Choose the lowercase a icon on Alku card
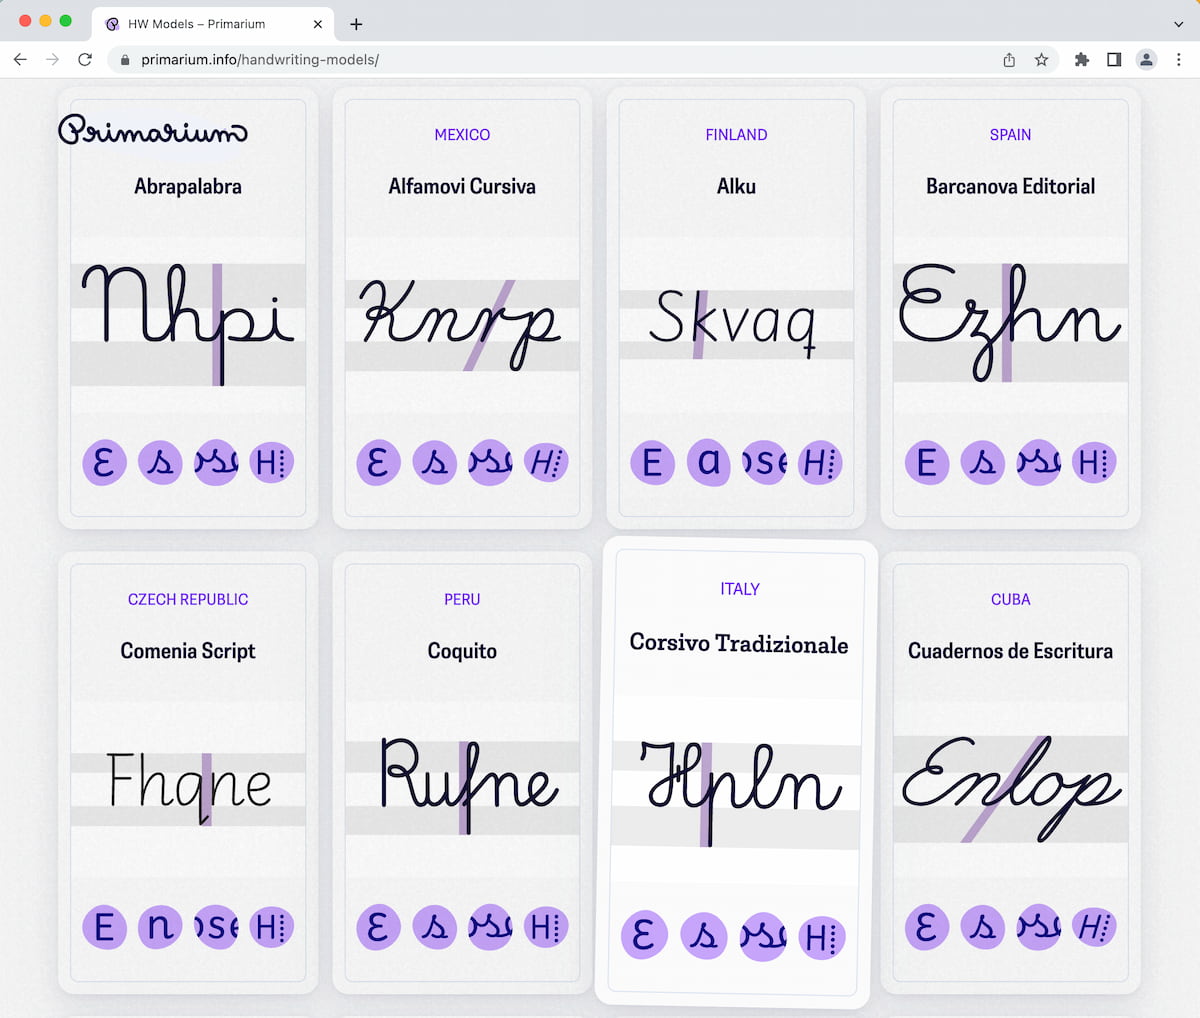The width and height of the screenshot is (1200, 1018). click(x=708, y=463)
